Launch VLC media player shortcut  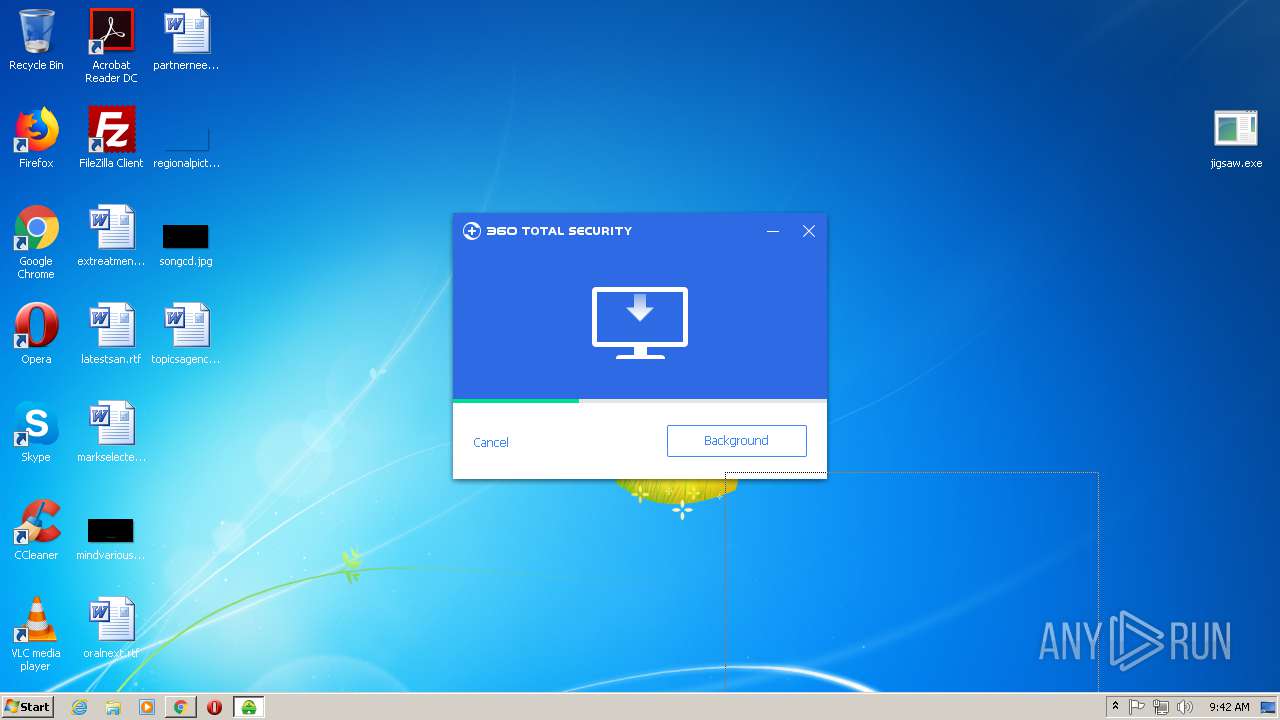tap(36, 634)
